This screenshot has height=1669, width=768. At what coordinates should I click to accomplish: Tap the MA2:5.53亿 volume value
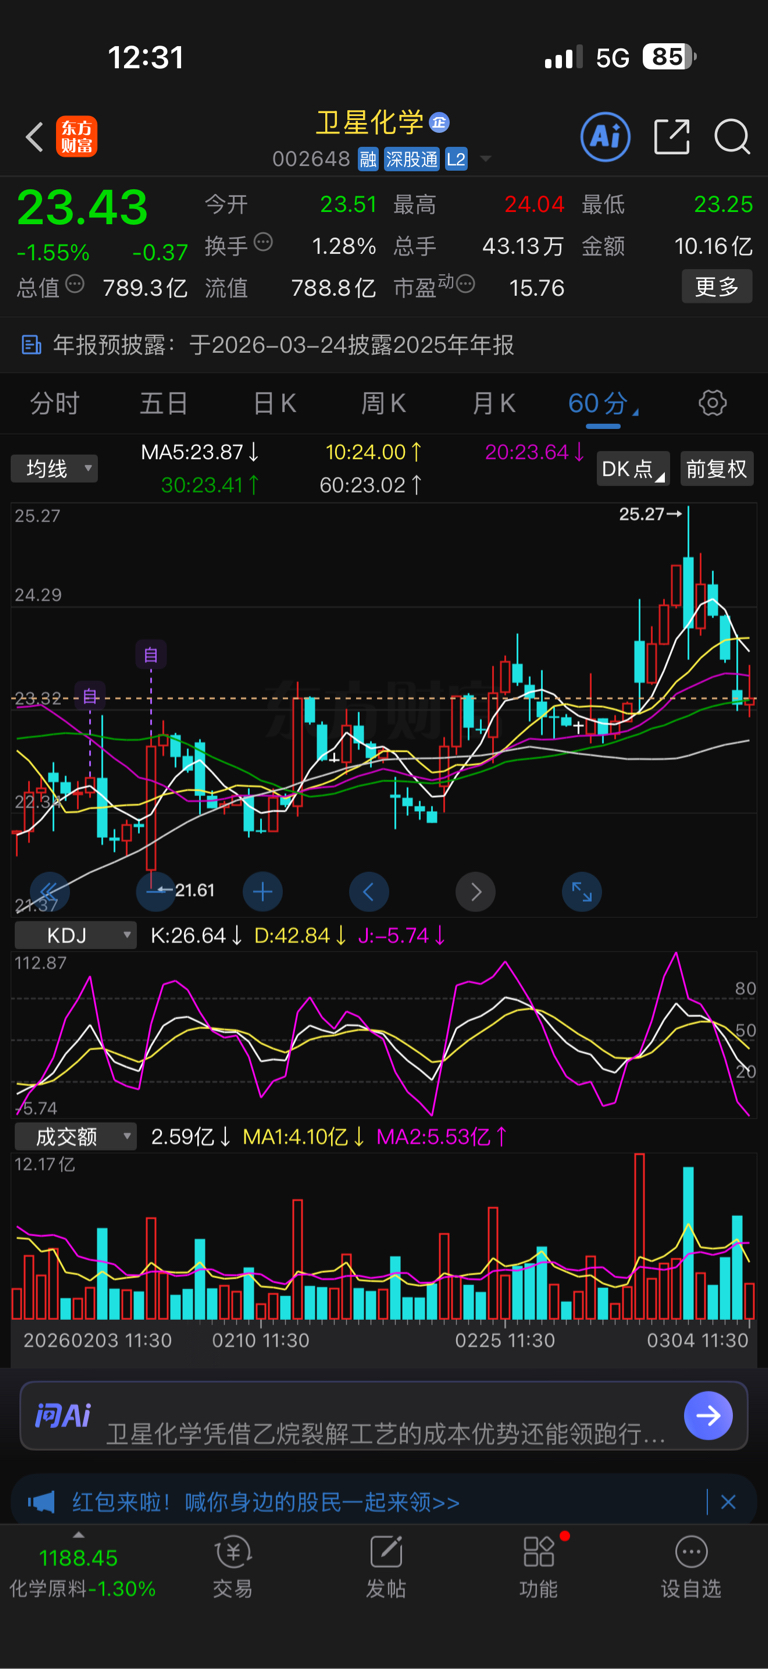click(x=442, y=1137)
